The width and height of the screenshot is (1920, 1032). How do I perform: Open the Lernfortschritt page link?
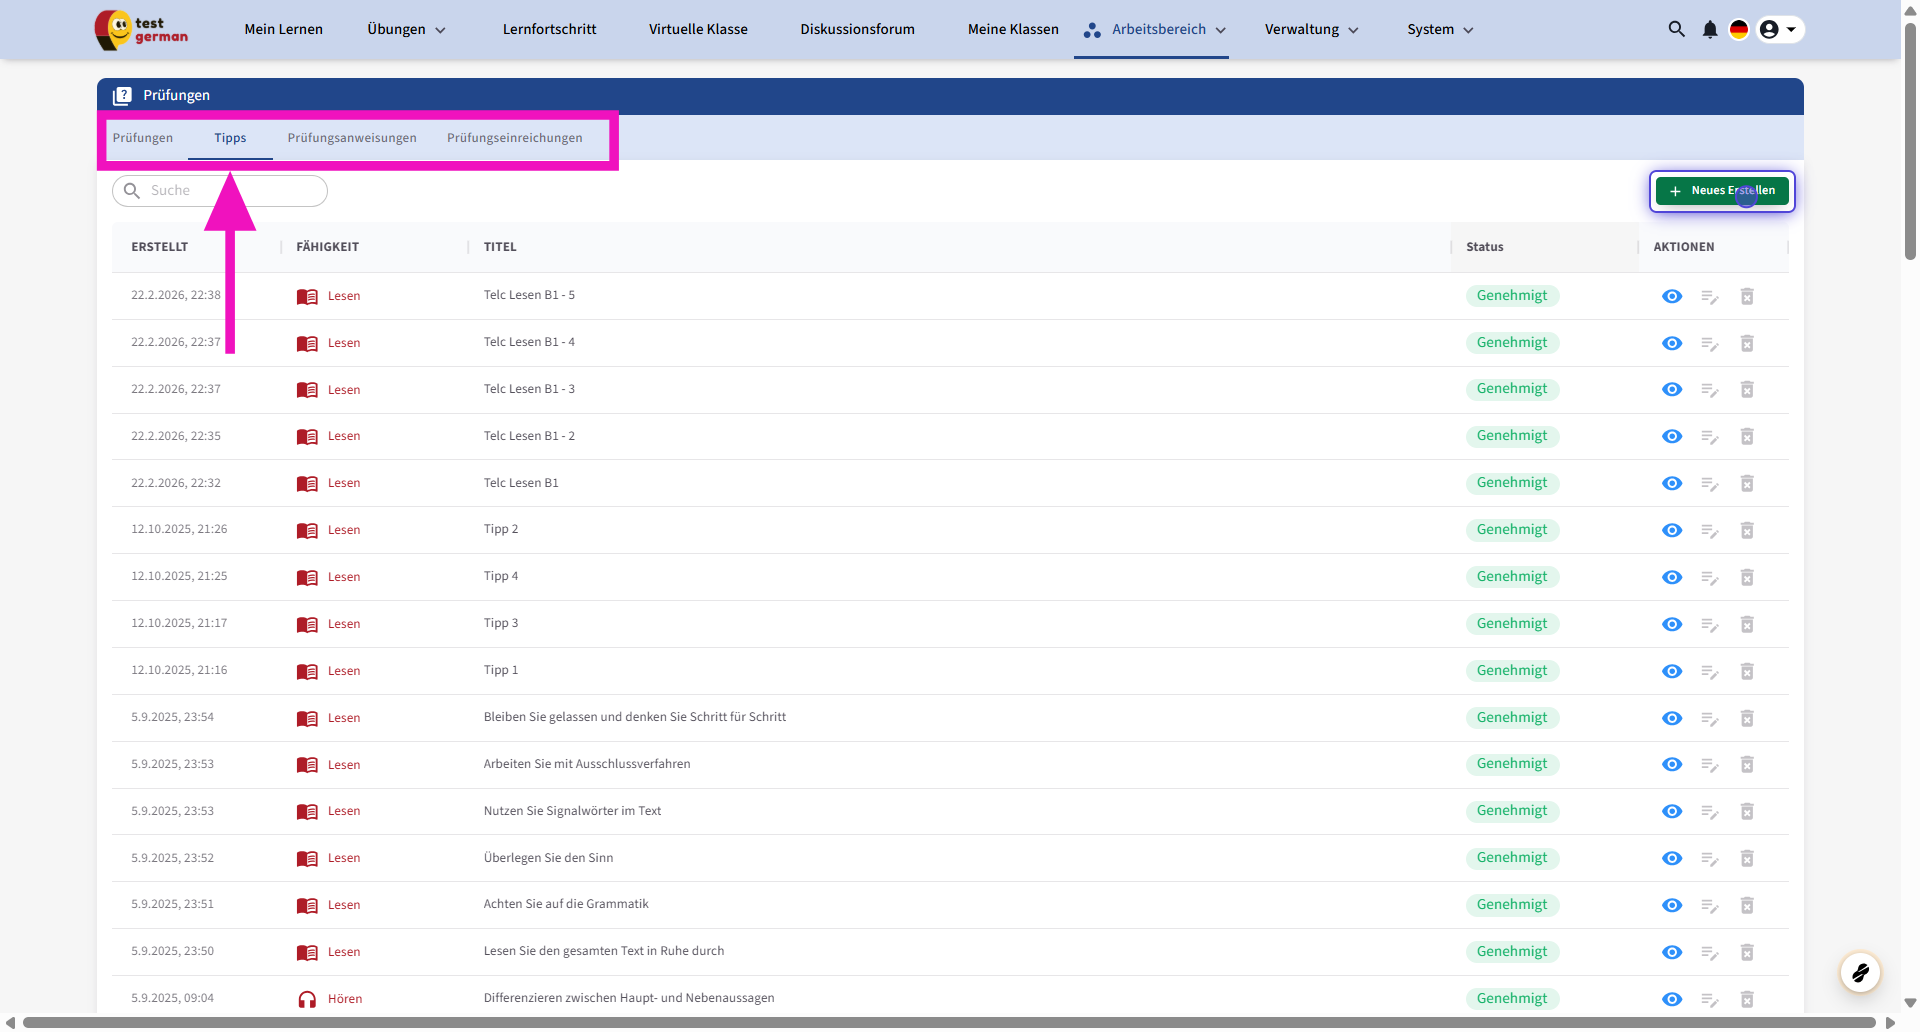coord(549,30)
